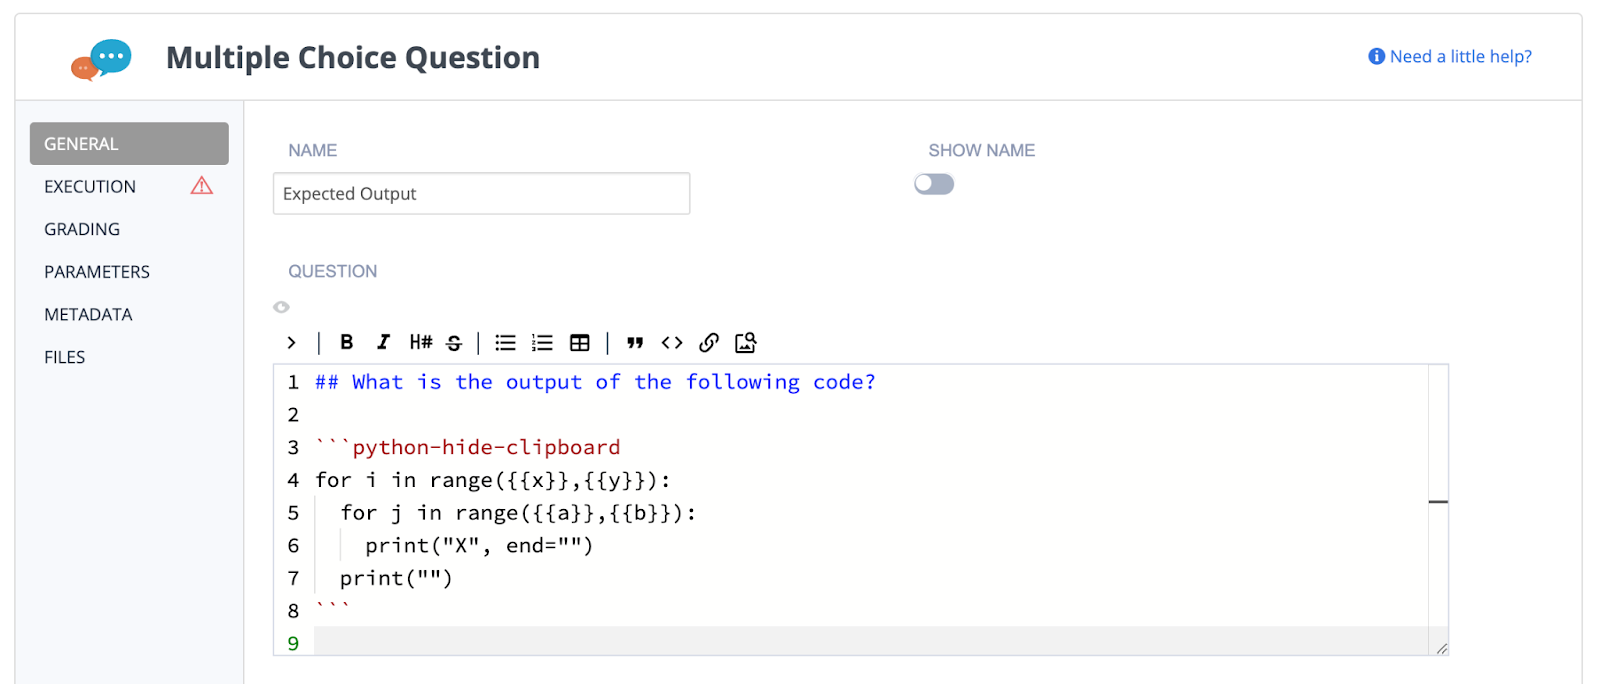Insert a code block

point(672,343)
